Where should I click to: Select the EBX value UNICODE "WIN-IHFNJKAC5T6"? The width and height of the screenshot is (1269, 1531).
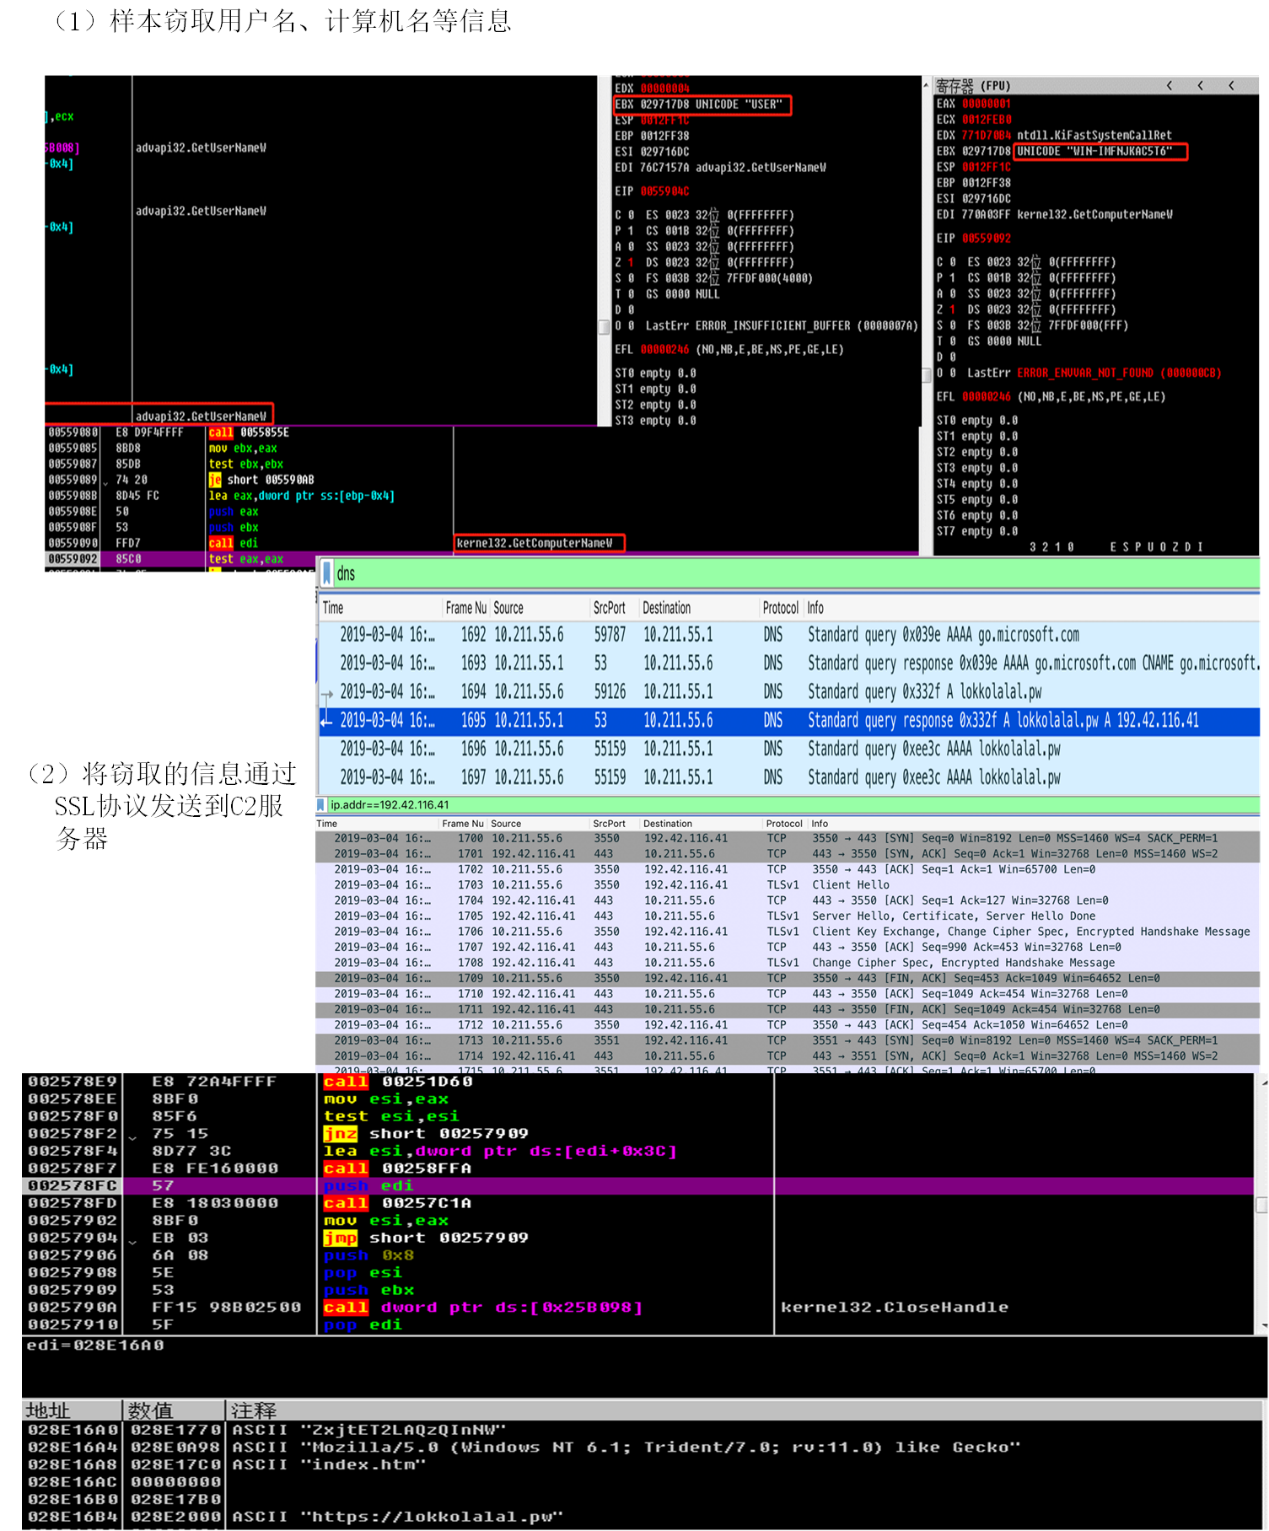[1100, 152]
